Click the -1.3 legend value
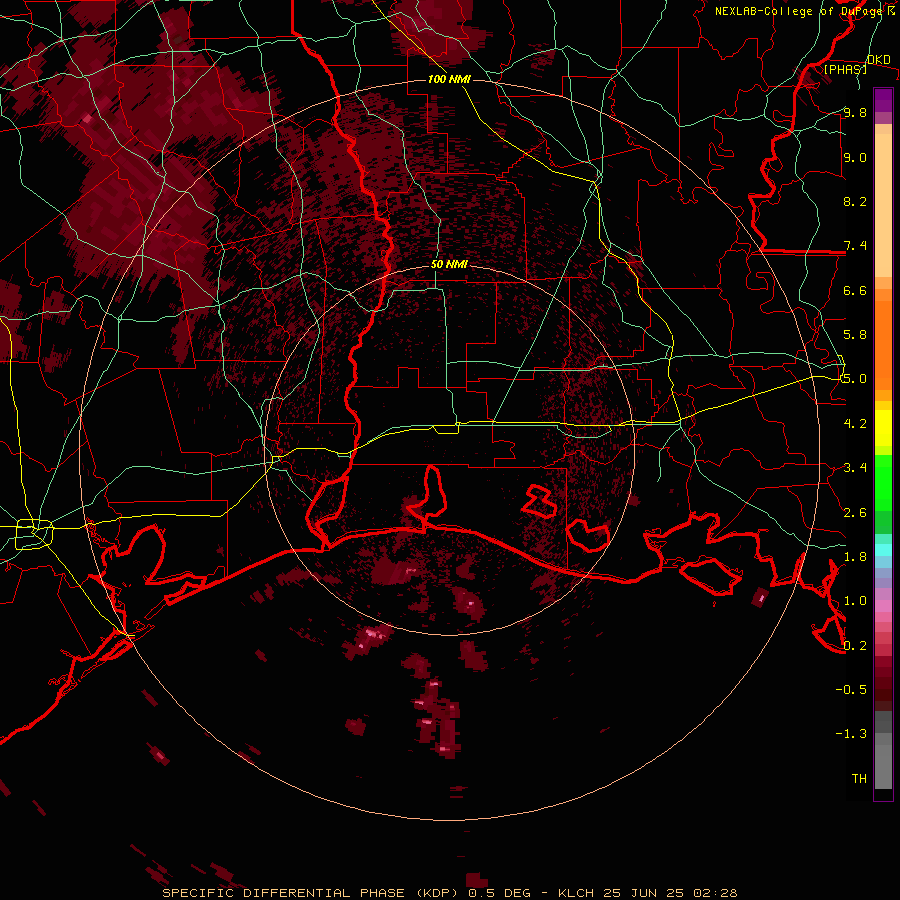The height and width of the screenshot is (900, 900). point(851,734)
